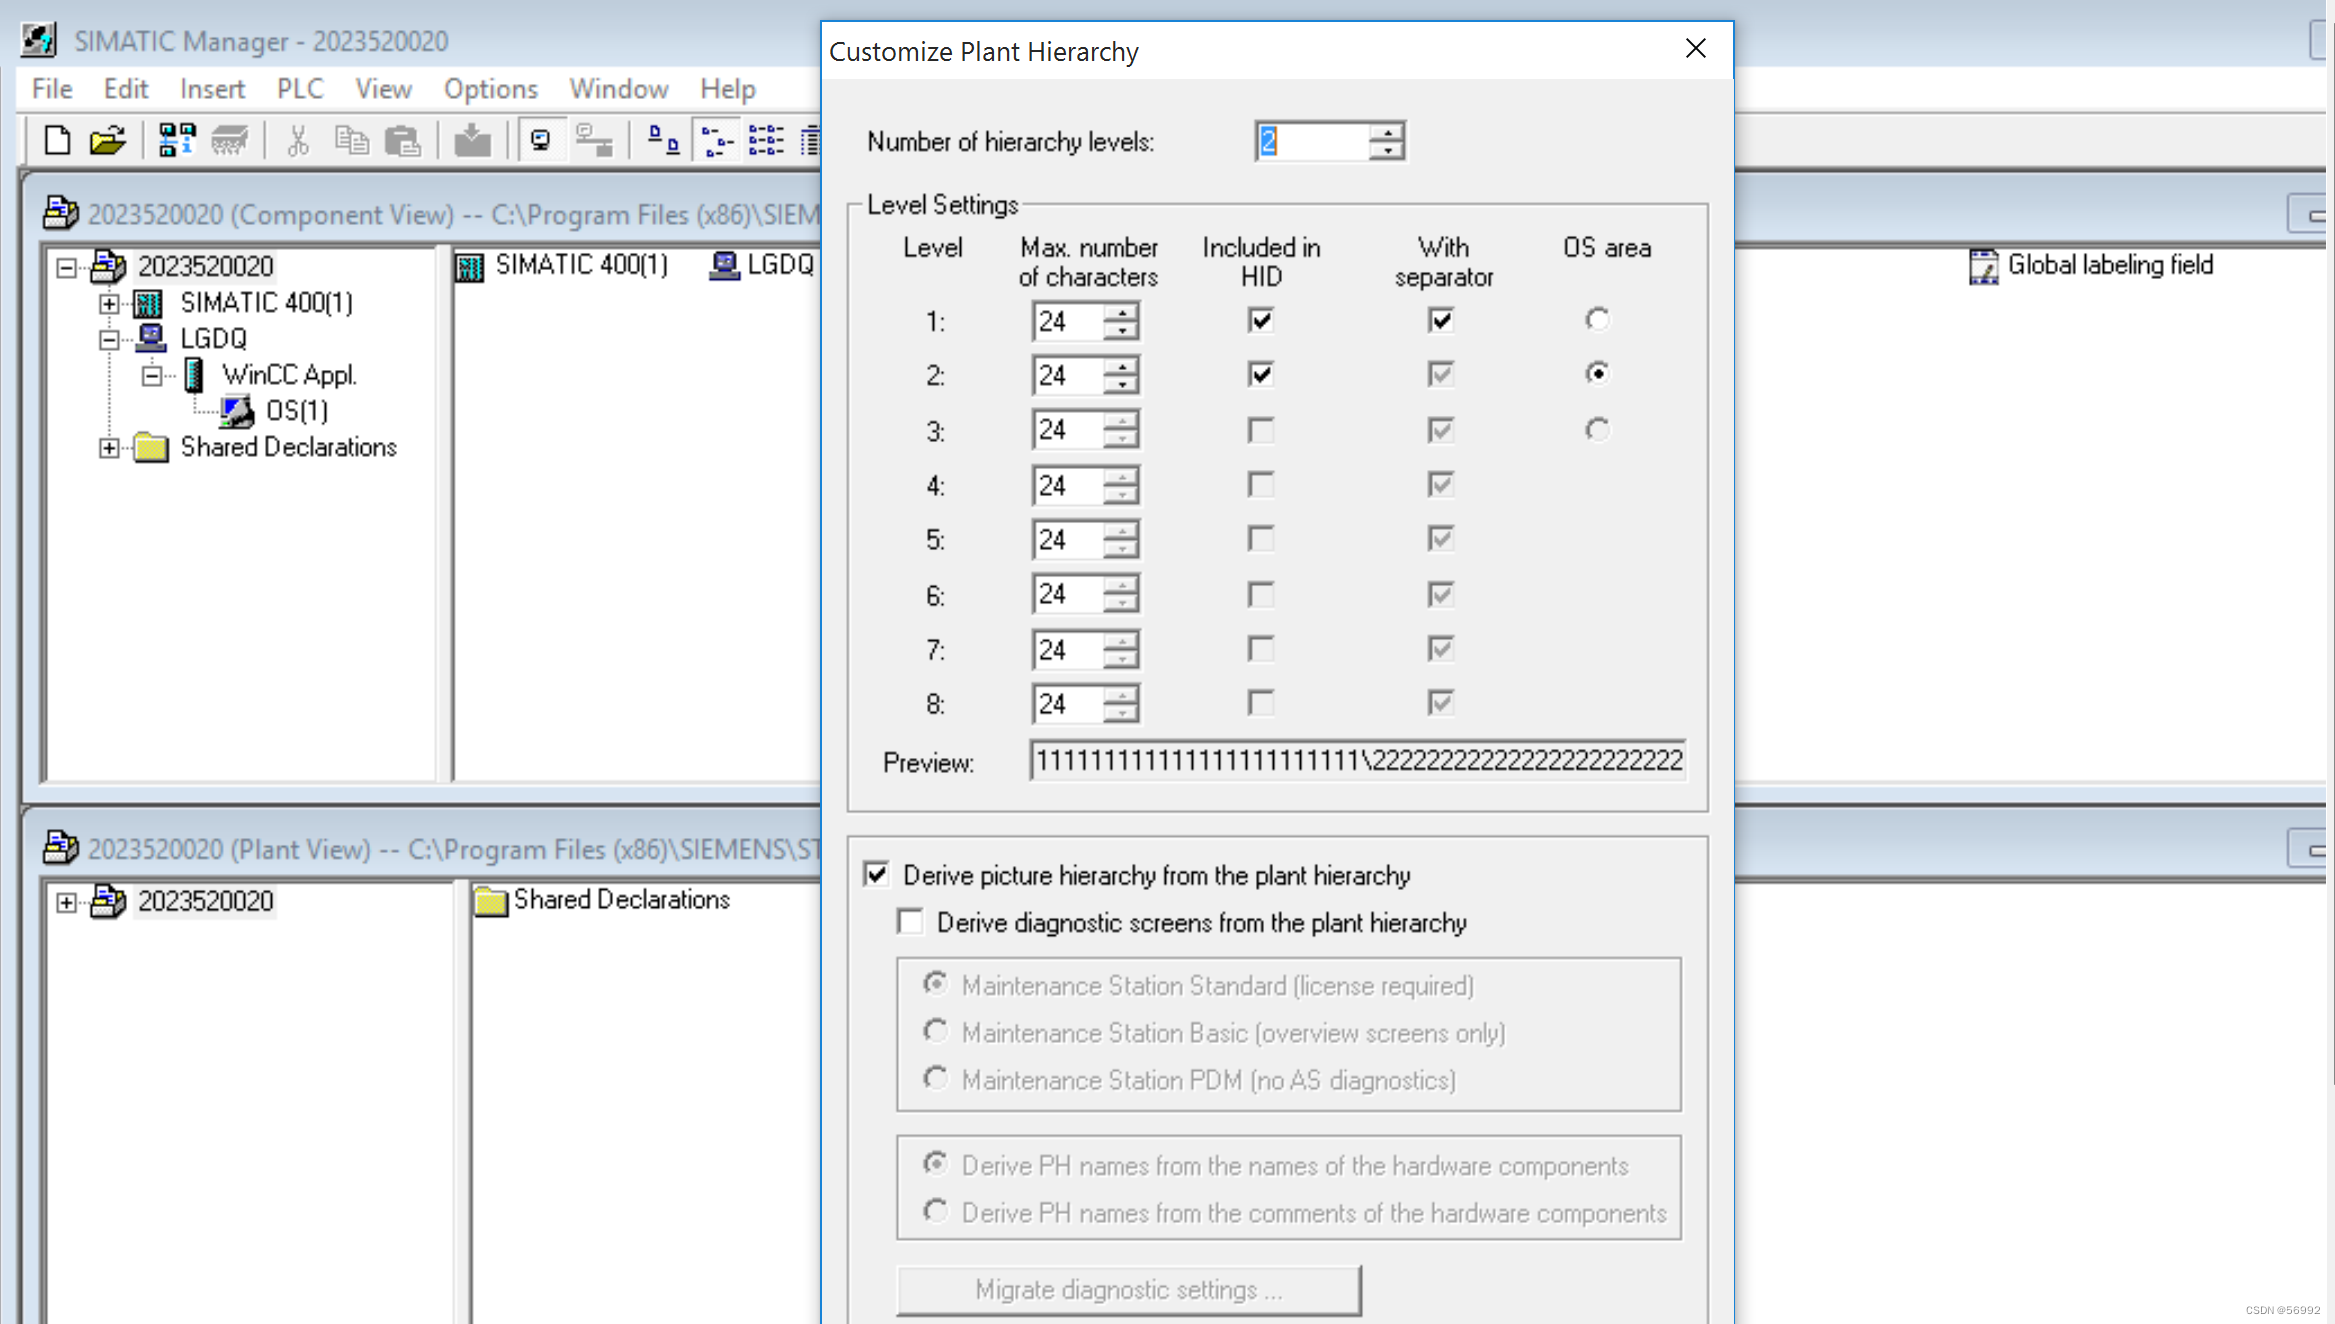Close the Customize Plant Hierarchy dialog
2335x1324 pixels.
pos(1694,48)
